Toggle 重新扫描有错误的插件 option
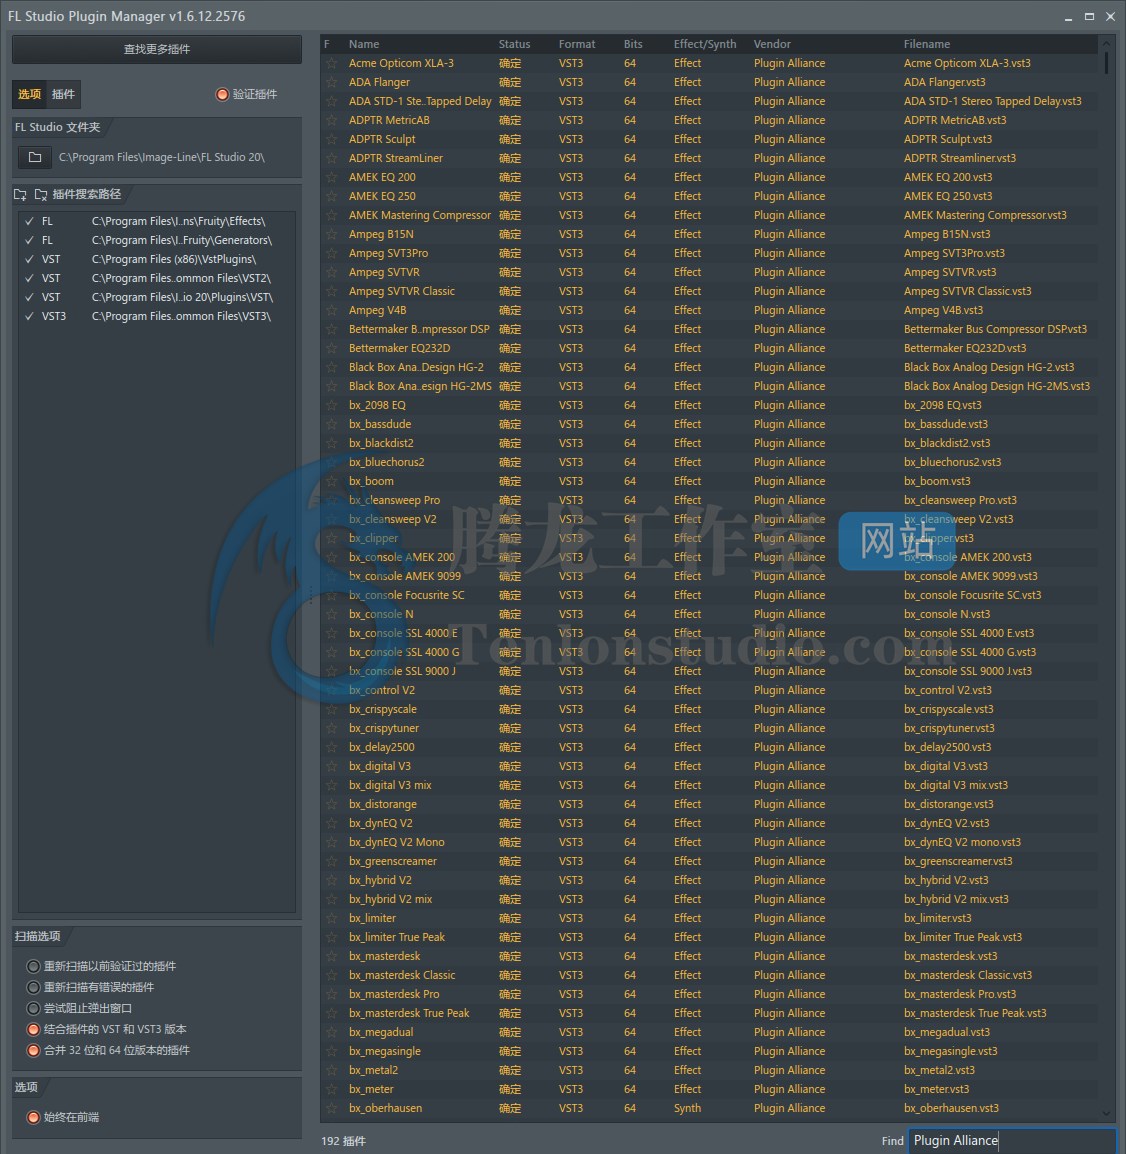Image resolution: width=1126 pixels, height=1154 pixels. [33, 987]
